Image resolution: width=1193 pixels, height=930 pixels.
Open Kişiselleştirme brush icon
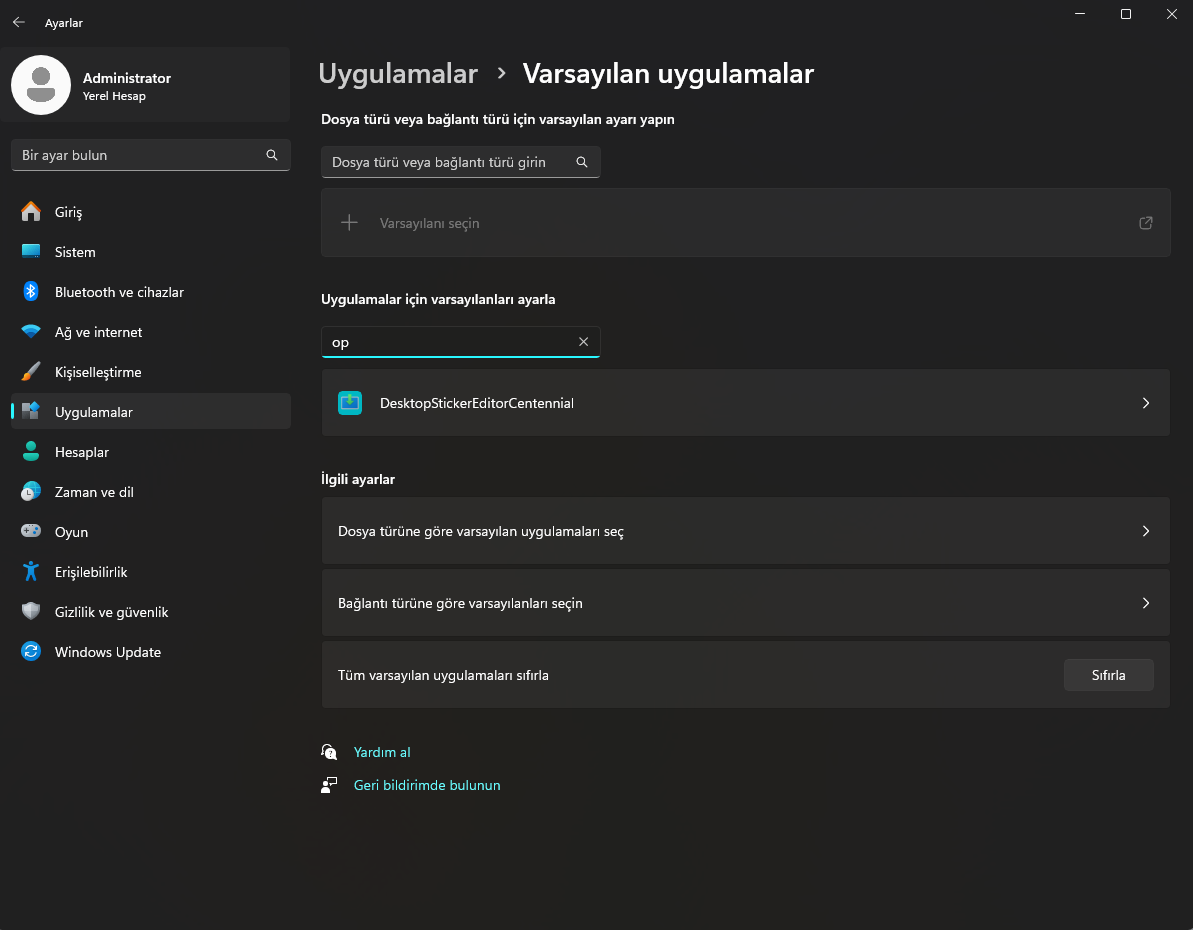click(x=31, y=372)
